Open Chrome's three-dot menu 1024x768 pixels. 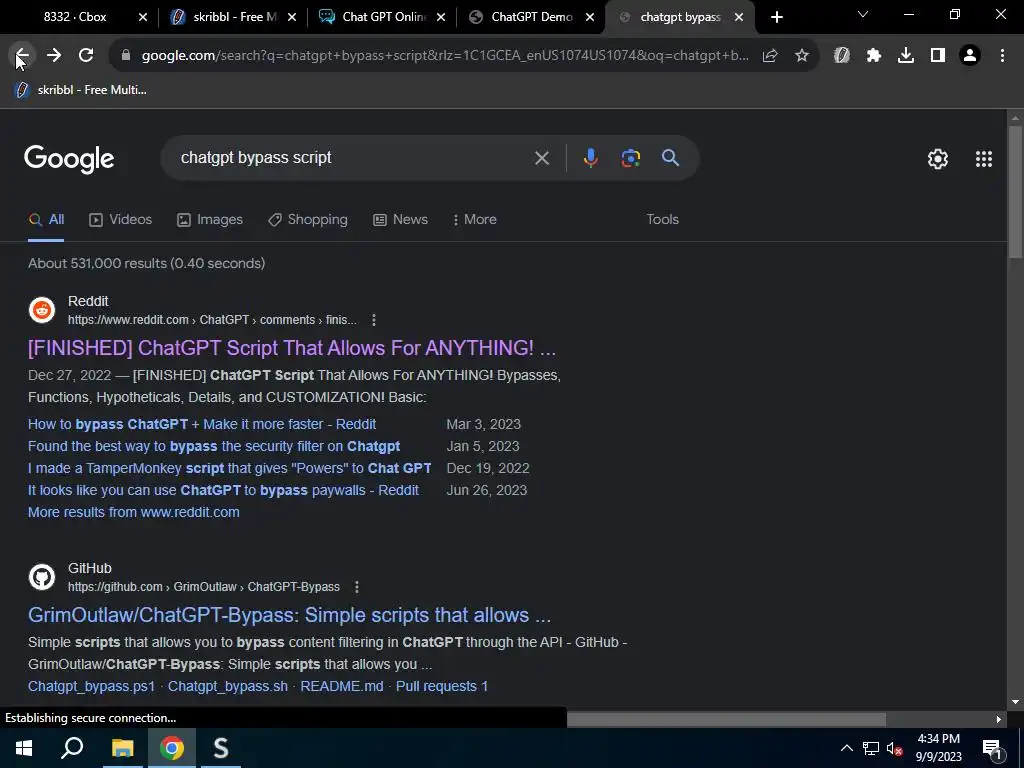pos(1002,56)
